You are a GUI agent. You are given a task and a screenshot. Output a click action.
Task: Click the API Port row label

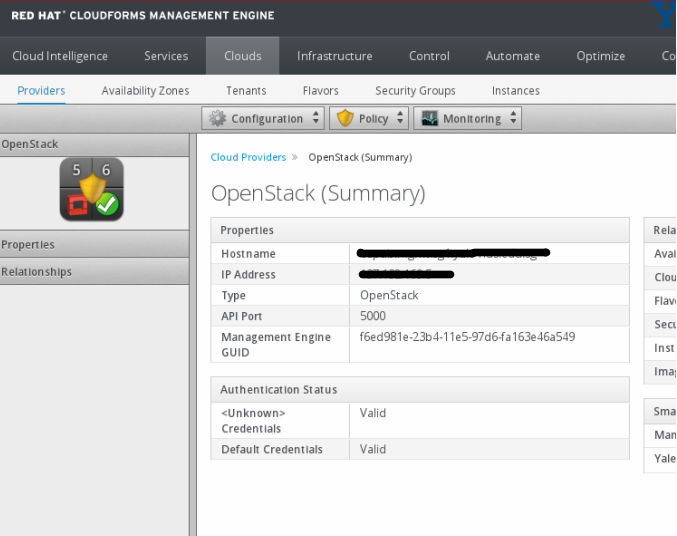click(x=241, y=316)
